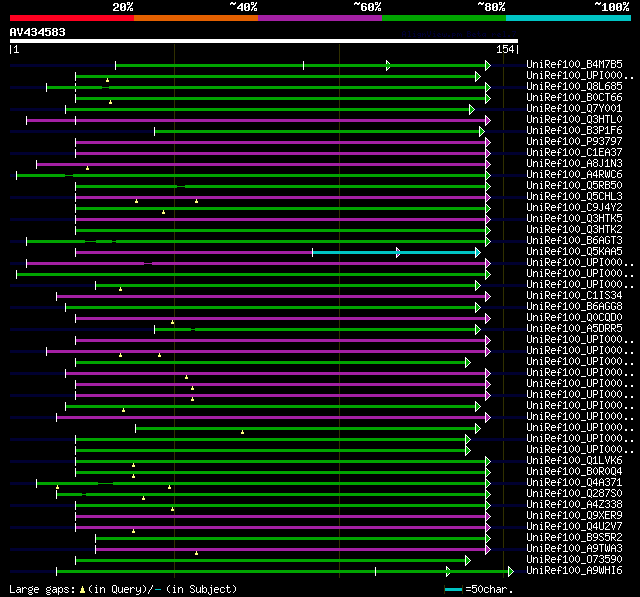
Task: Open hit UniRef100_B4M7B5
Action: coord(574,64)
